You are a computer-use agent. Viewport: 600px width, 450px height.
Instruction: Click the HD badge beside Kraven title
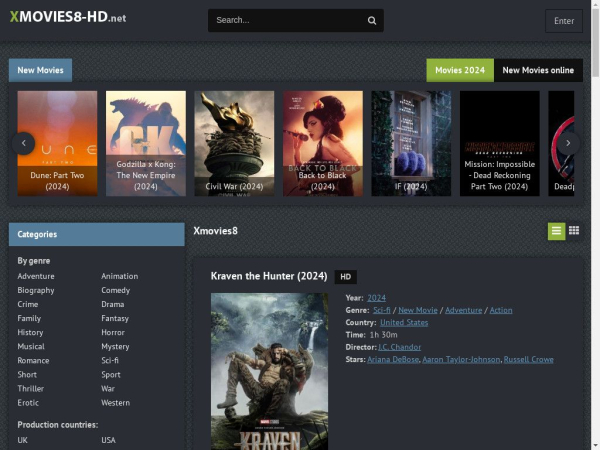tap(346, 277)
